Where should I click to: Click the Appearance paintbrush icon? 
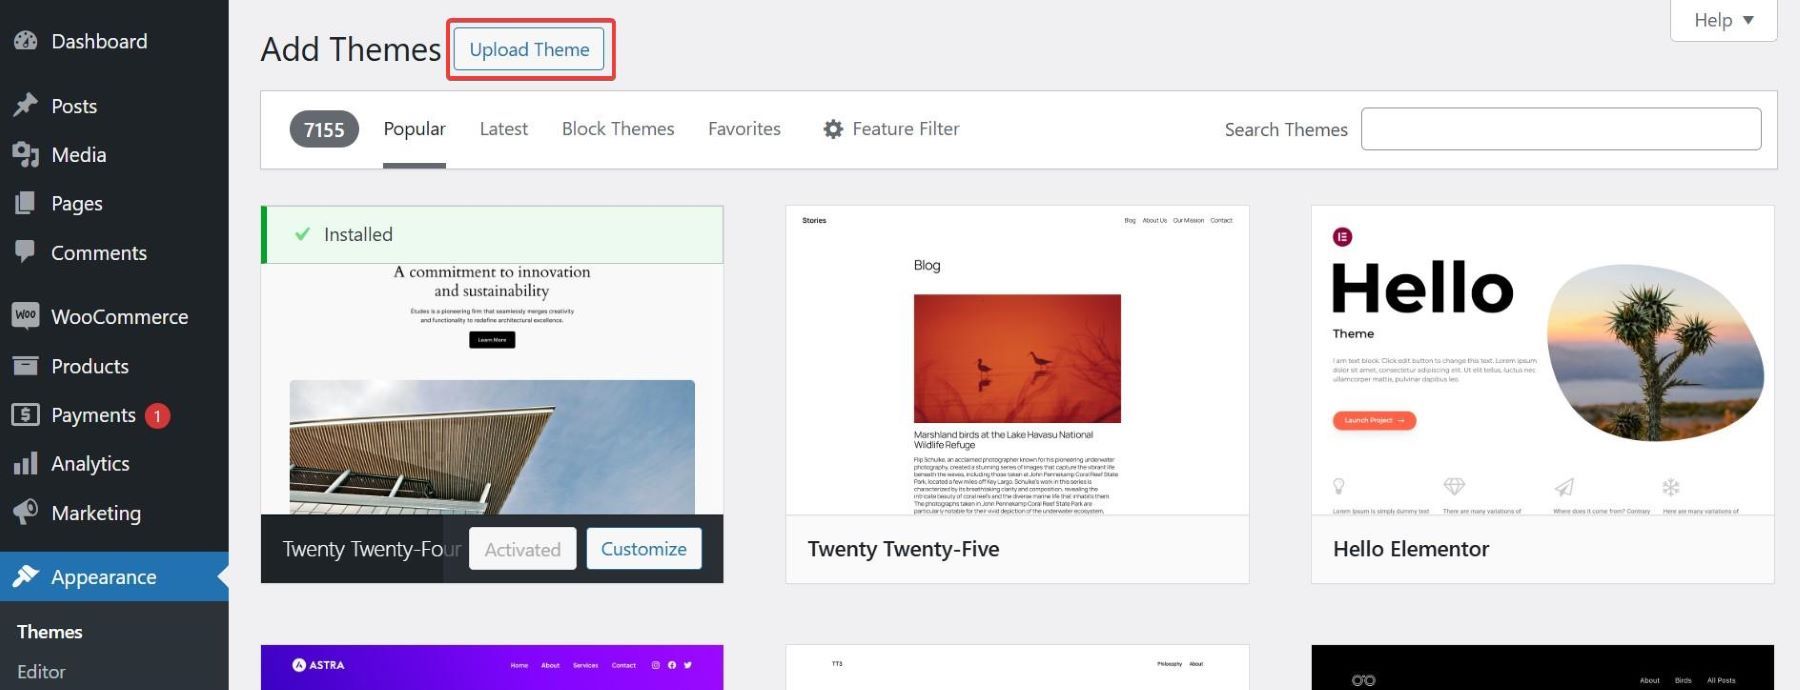[25, 576]
